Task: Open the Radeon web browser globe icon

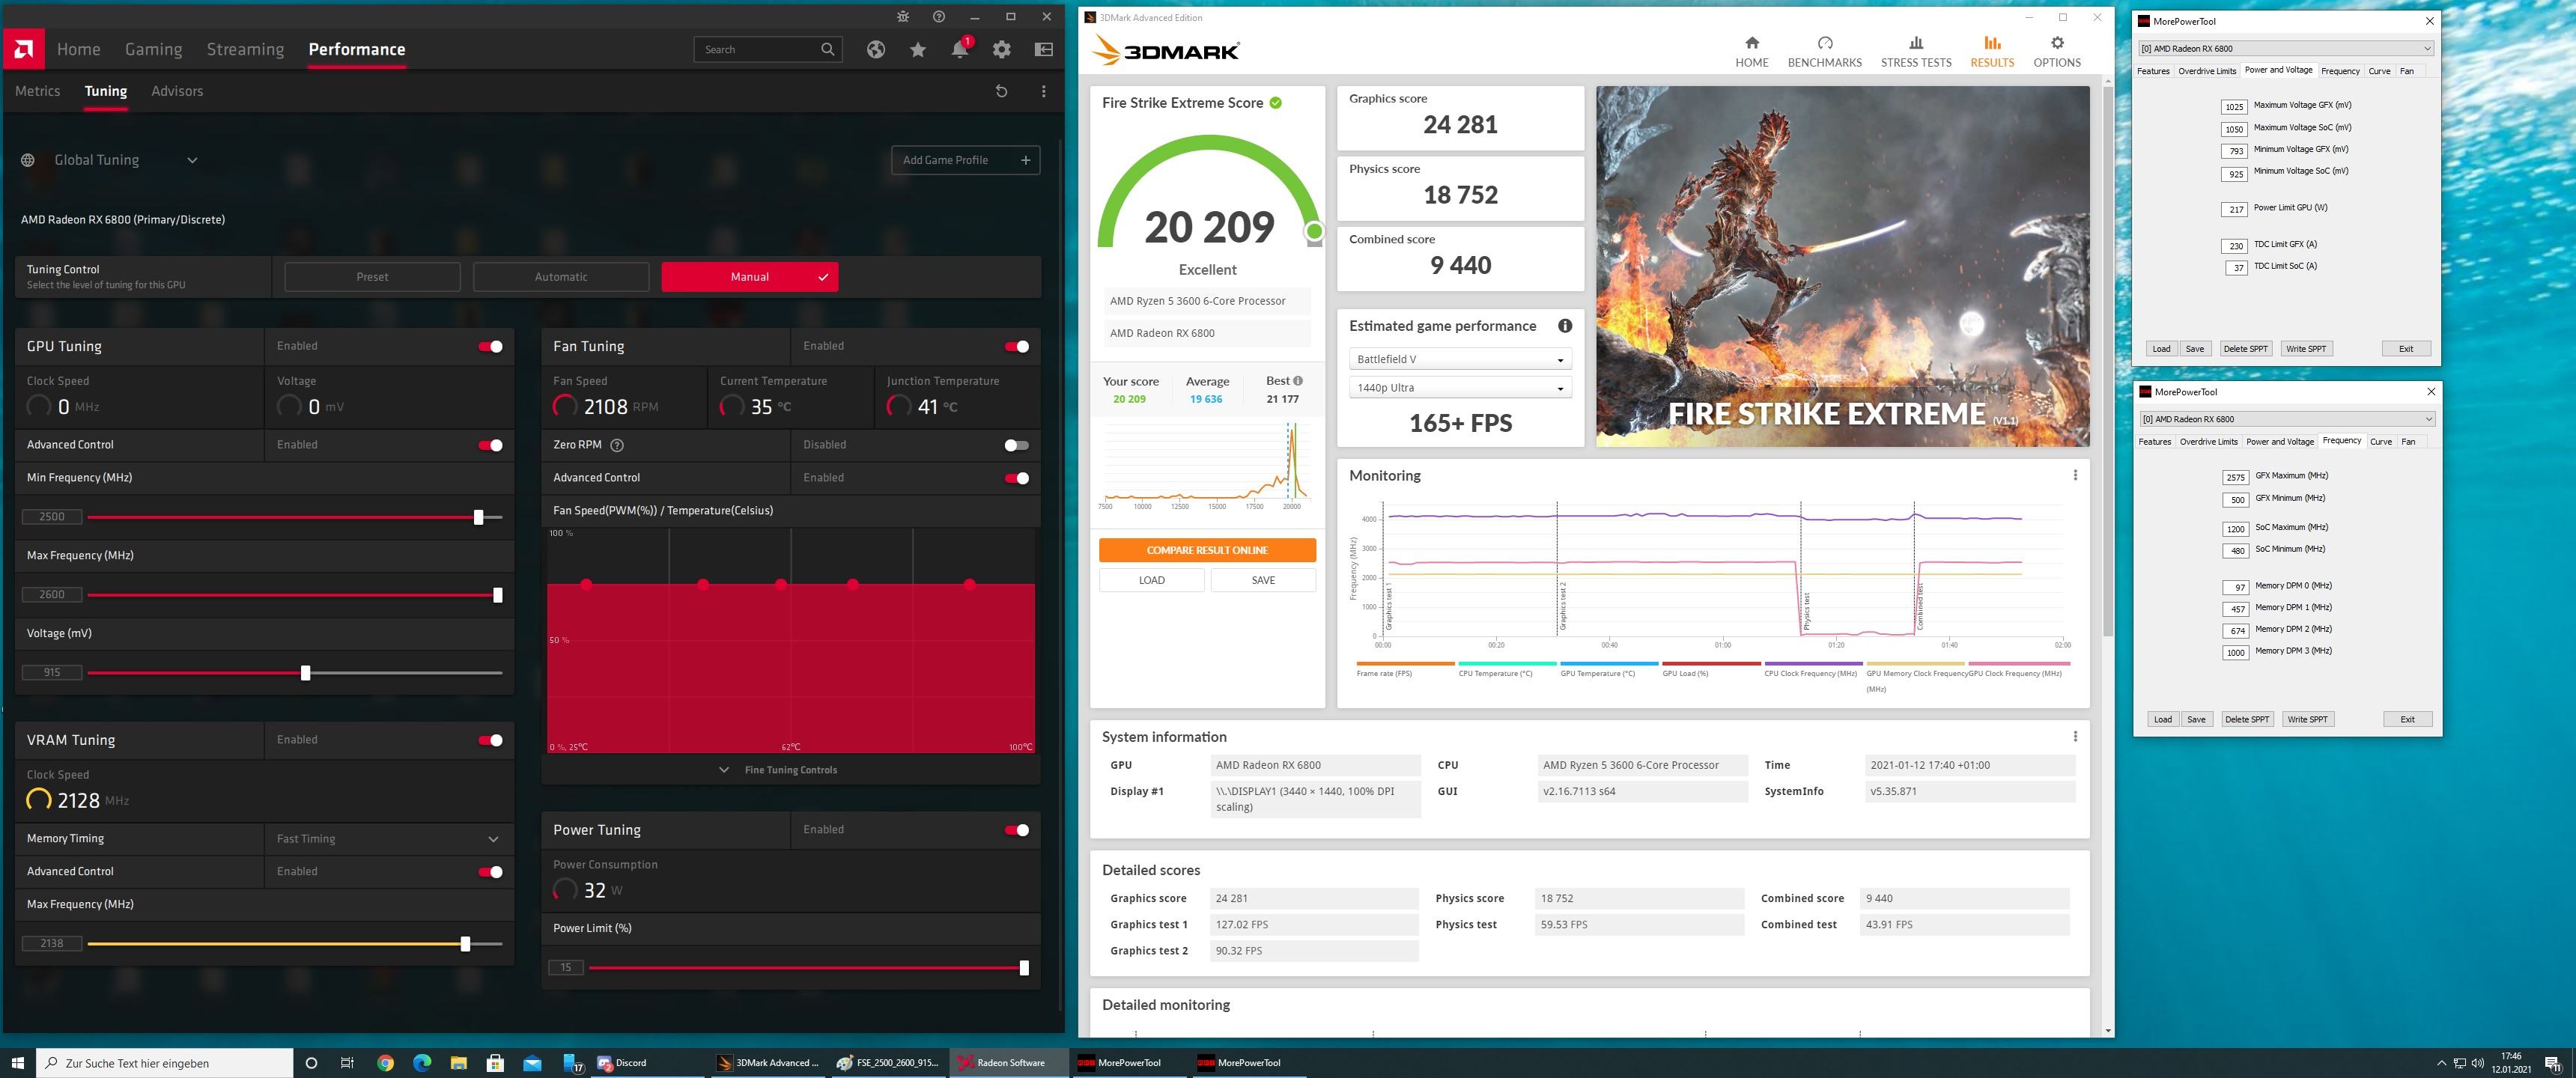Action: point(876,49)
